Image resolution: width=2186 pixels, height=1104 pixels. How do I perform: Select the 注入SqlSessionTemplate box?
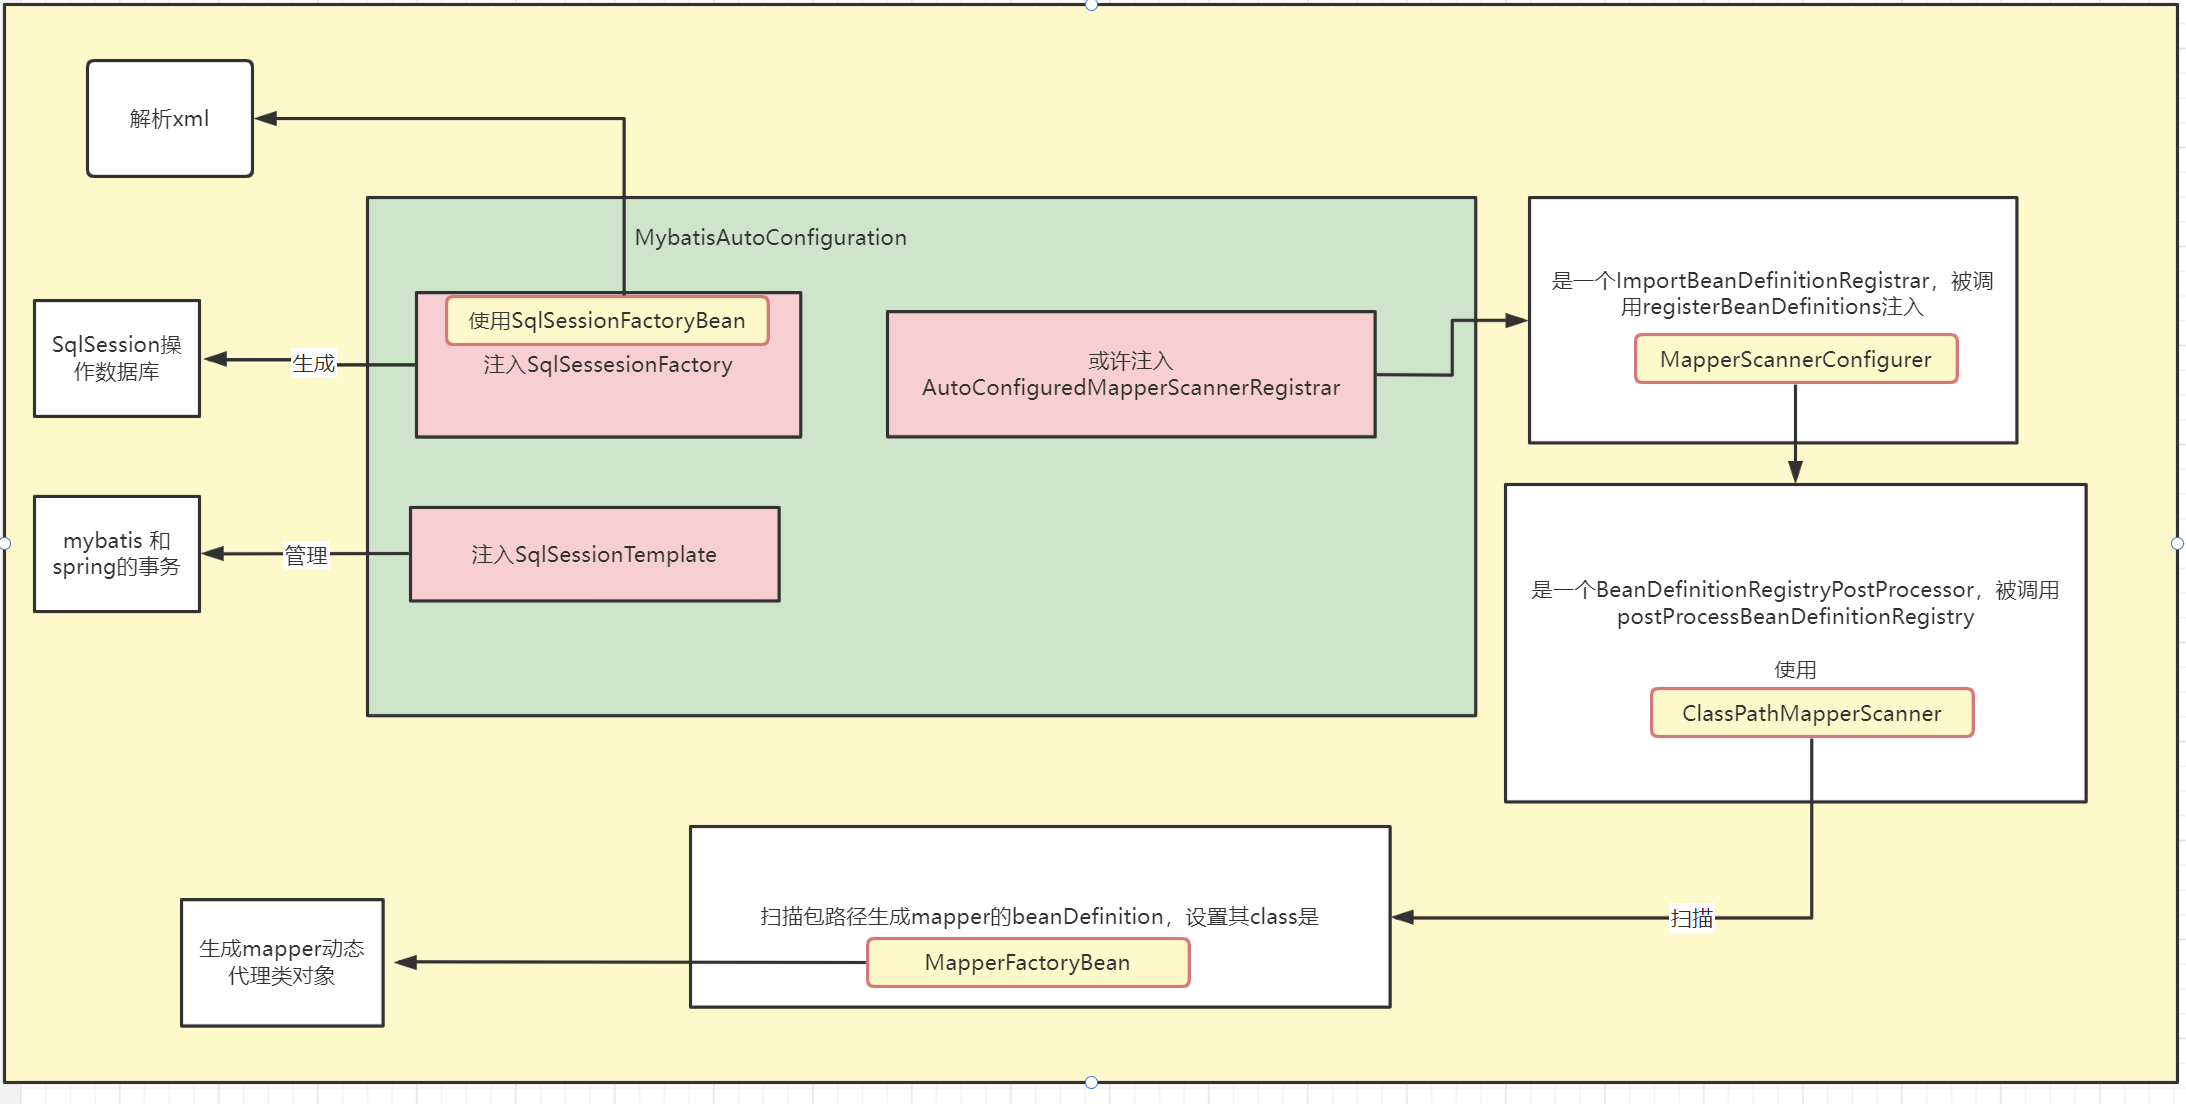595,554
